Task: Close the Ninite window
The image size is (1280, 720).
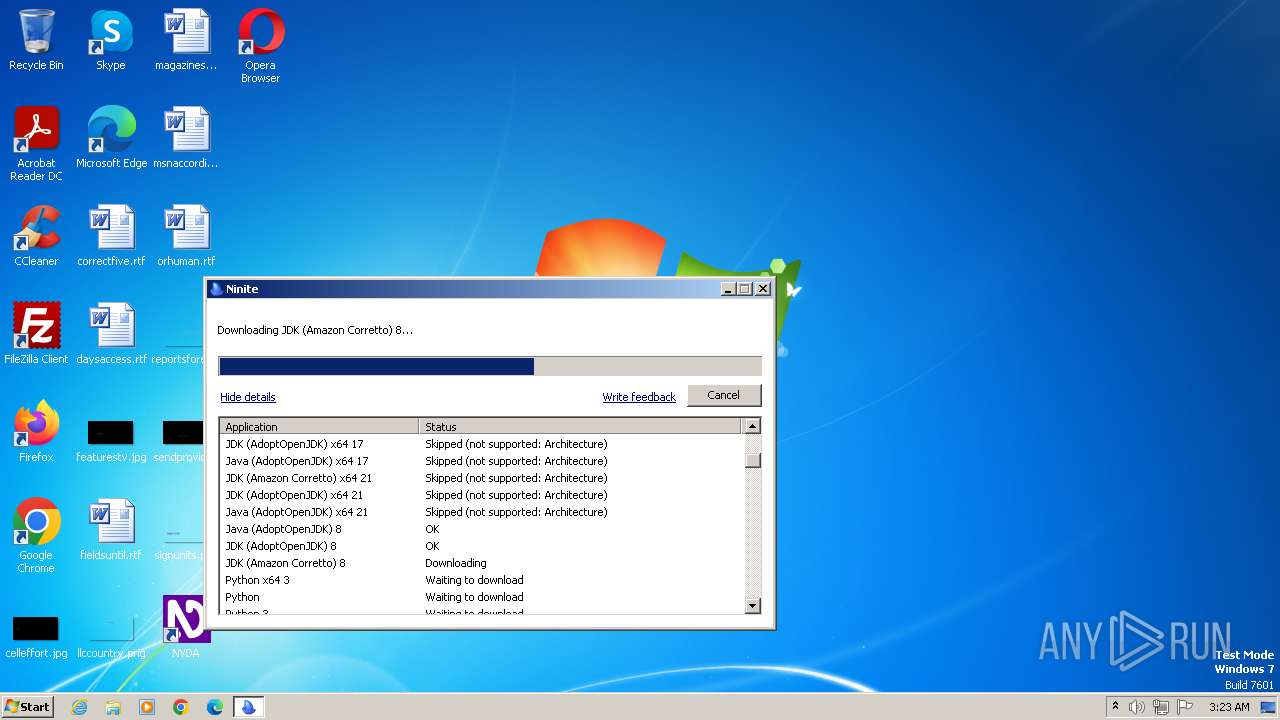Action: click(x=763, y=288)
